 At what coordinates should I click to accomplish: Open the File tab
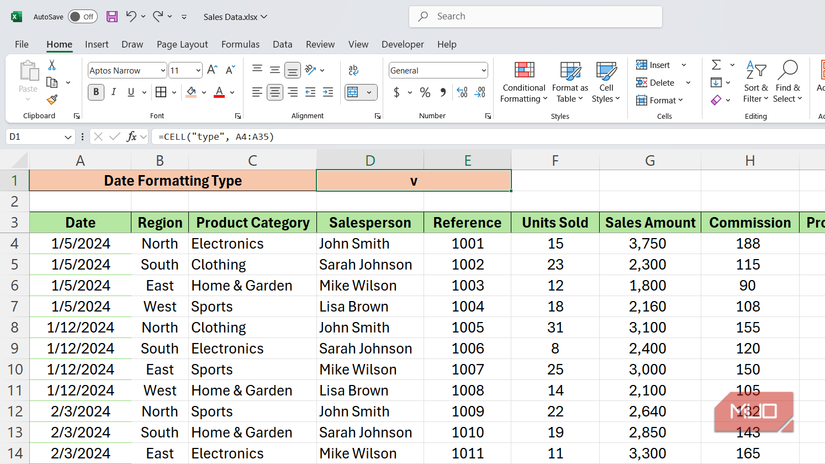[x=22, y=44]
